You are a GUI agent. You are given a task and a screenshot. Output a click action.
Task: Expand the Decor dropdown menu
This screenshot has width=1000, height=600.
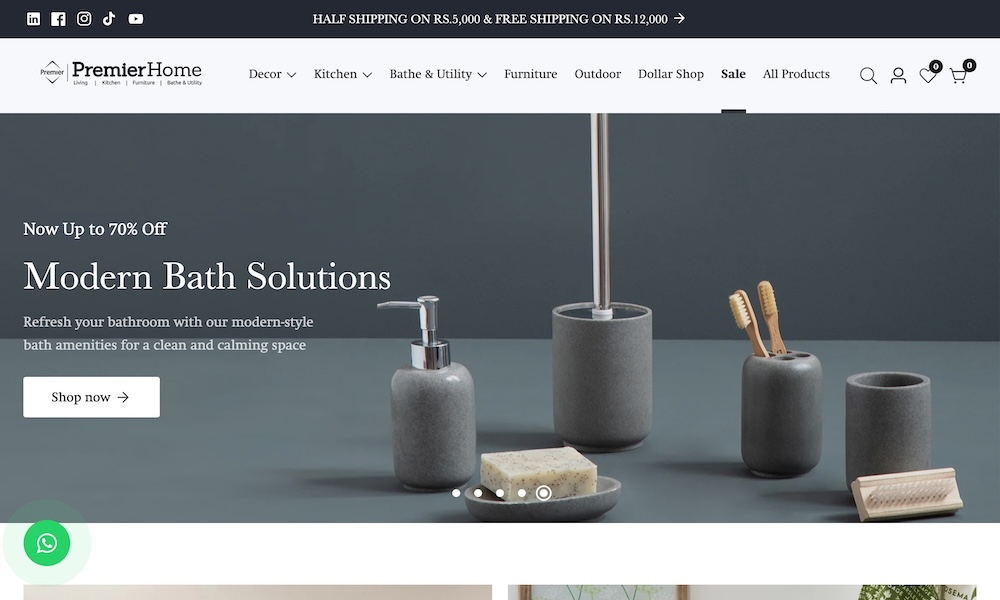click(272, 74)
